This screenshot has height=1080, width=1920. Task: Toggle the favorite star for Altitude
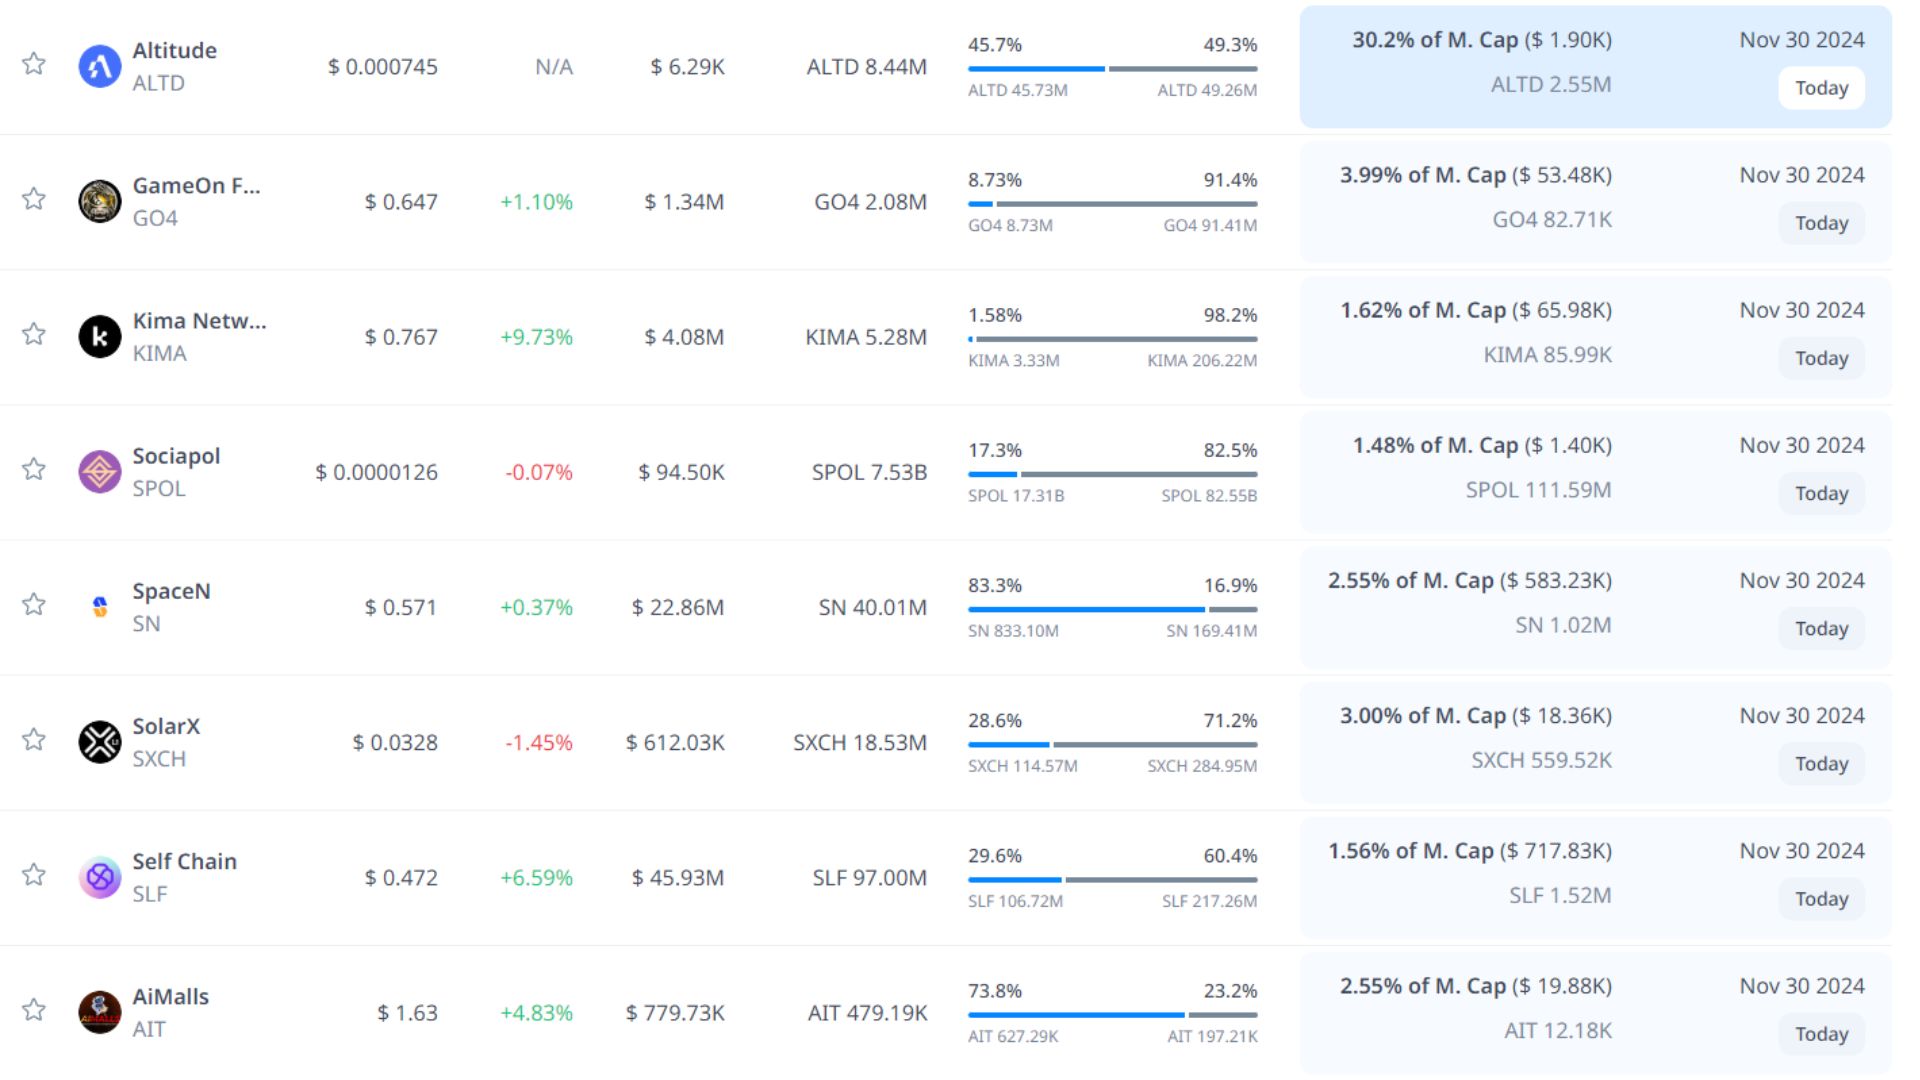pos(34,64)
